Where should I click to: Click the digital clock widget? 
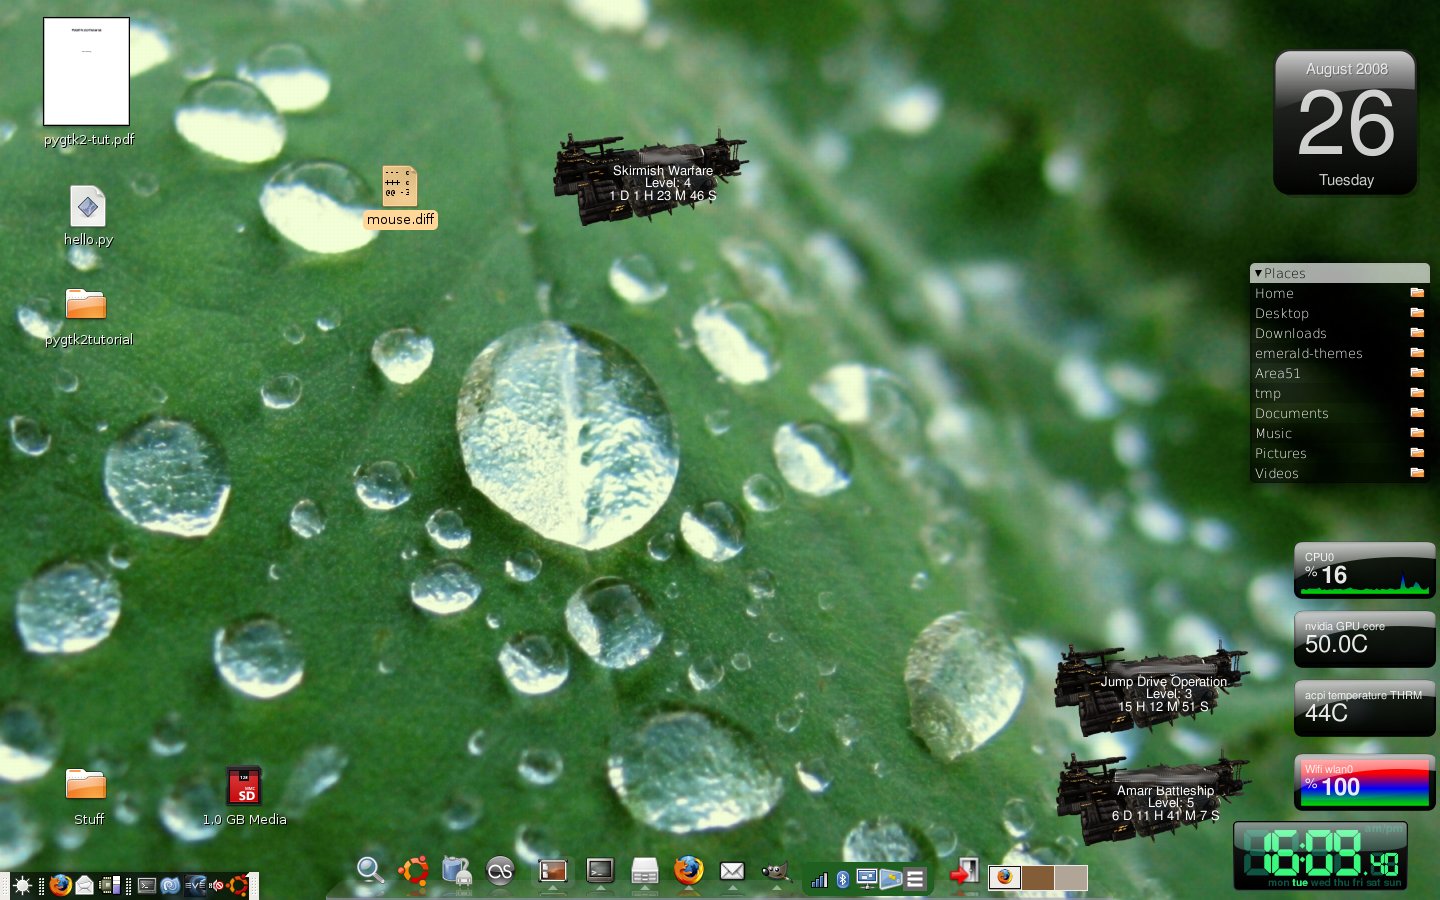click(x=1320, y=856)
